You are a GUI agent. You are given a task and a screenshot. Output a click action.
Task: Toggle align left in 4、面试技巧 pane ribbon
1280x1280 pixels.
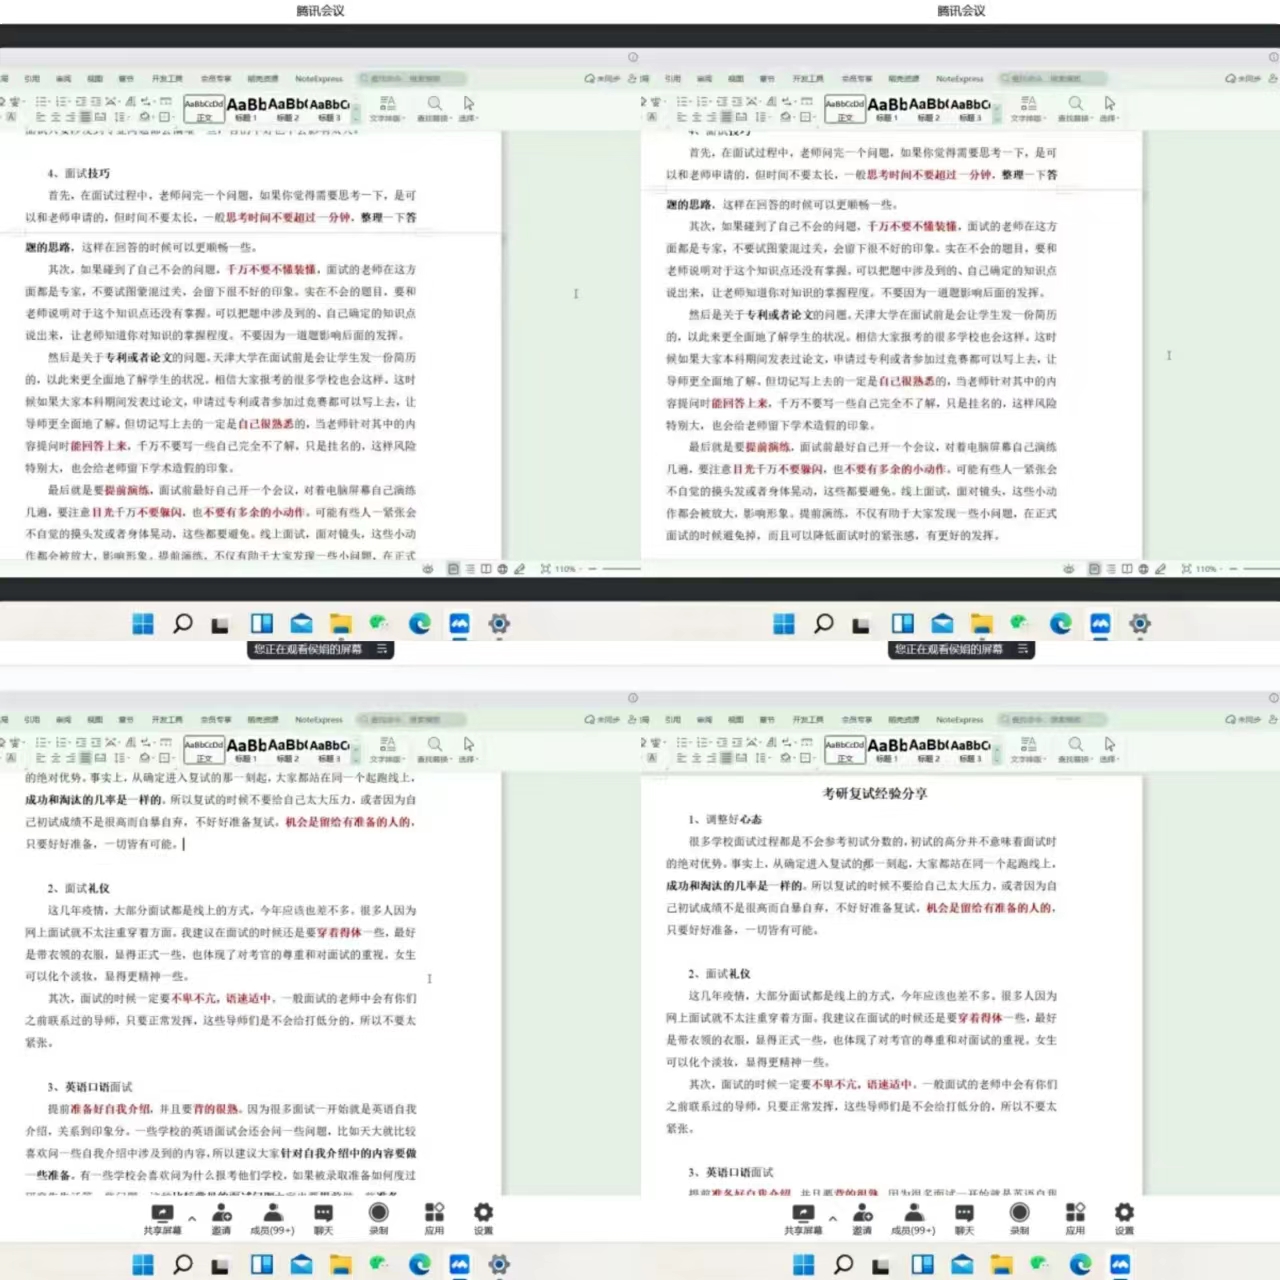pyautogui.click(x=41, y=116)
